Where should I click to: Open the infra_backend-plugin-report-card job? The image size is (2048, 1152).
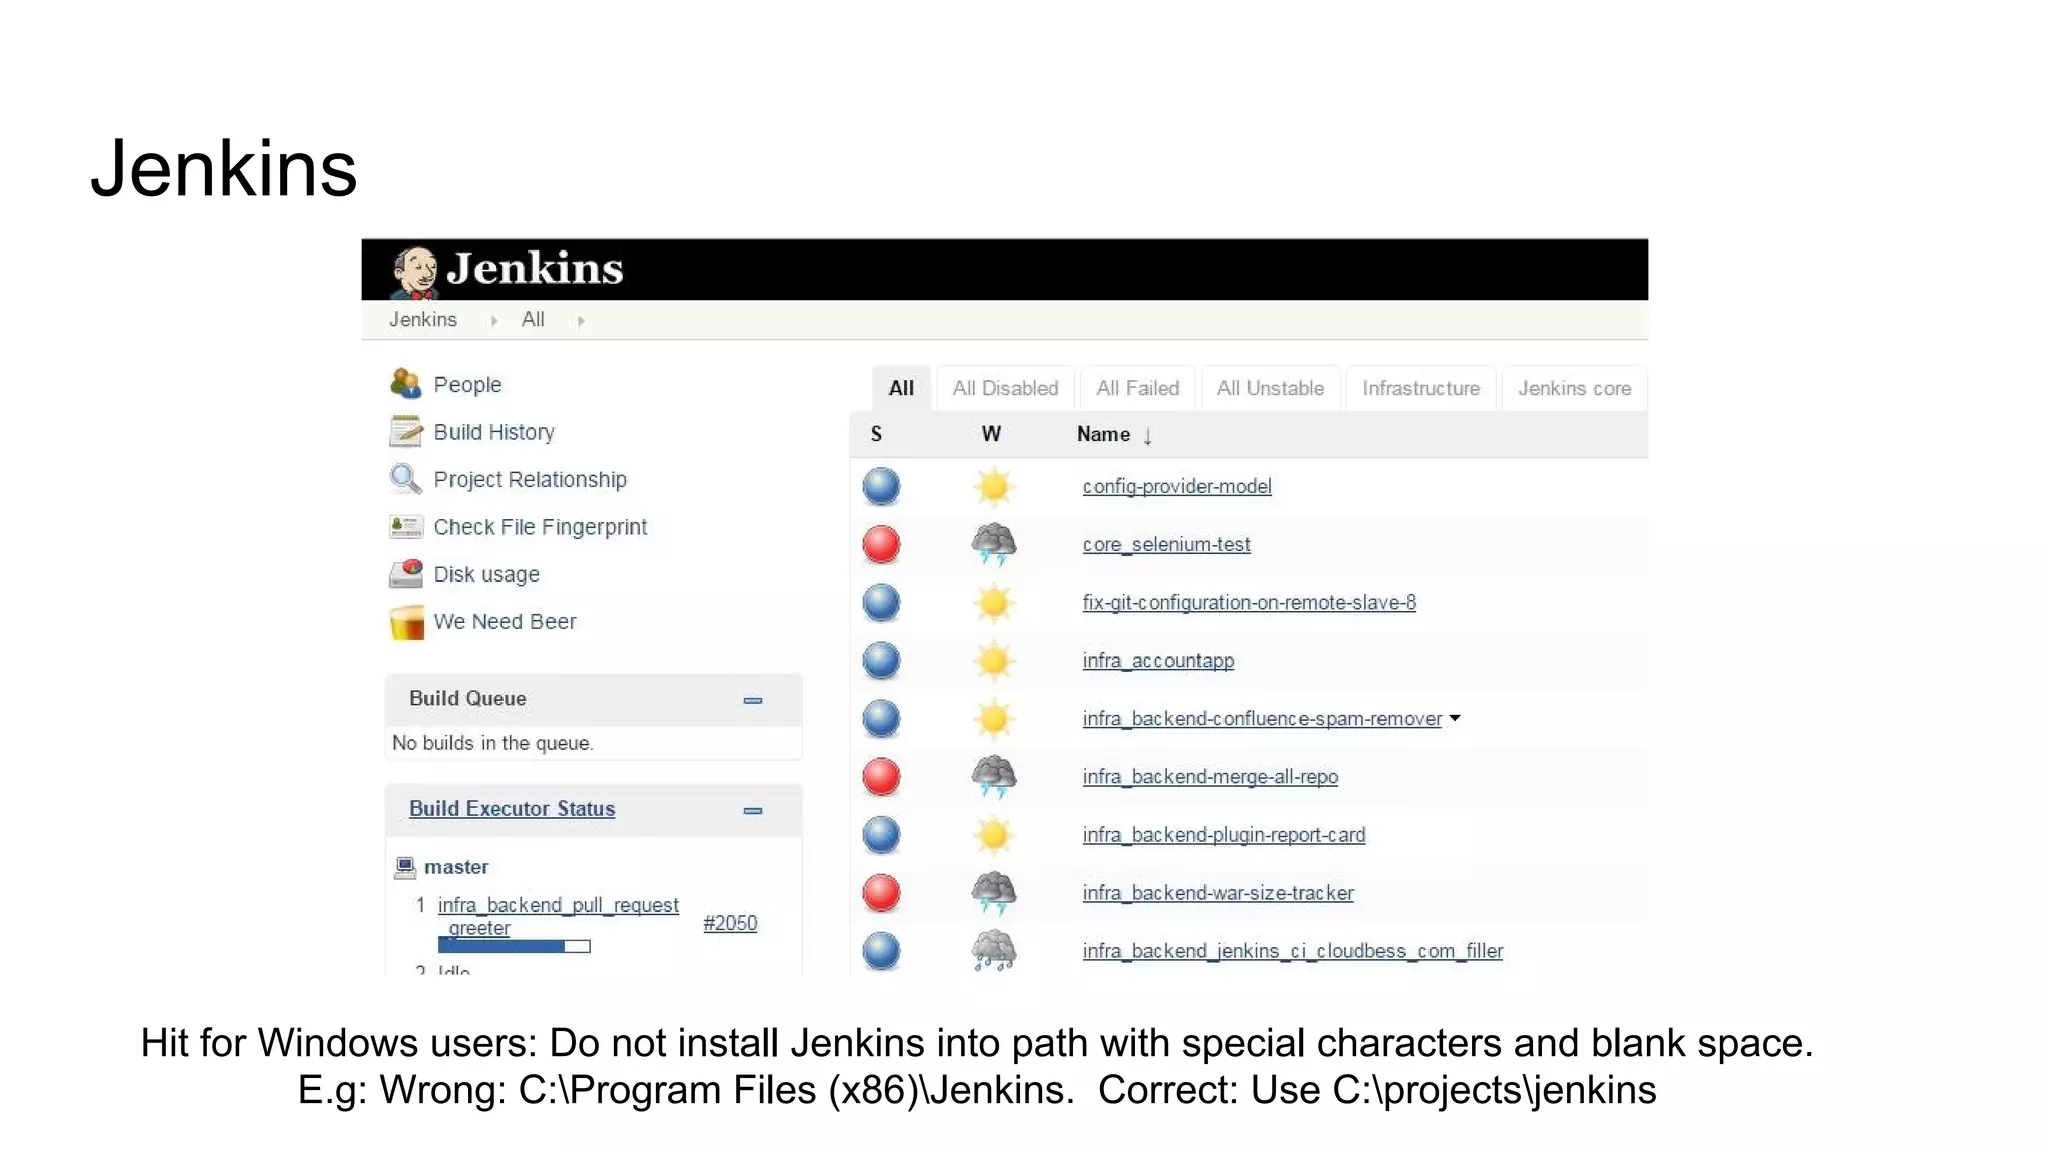[x=1224, y=834]
